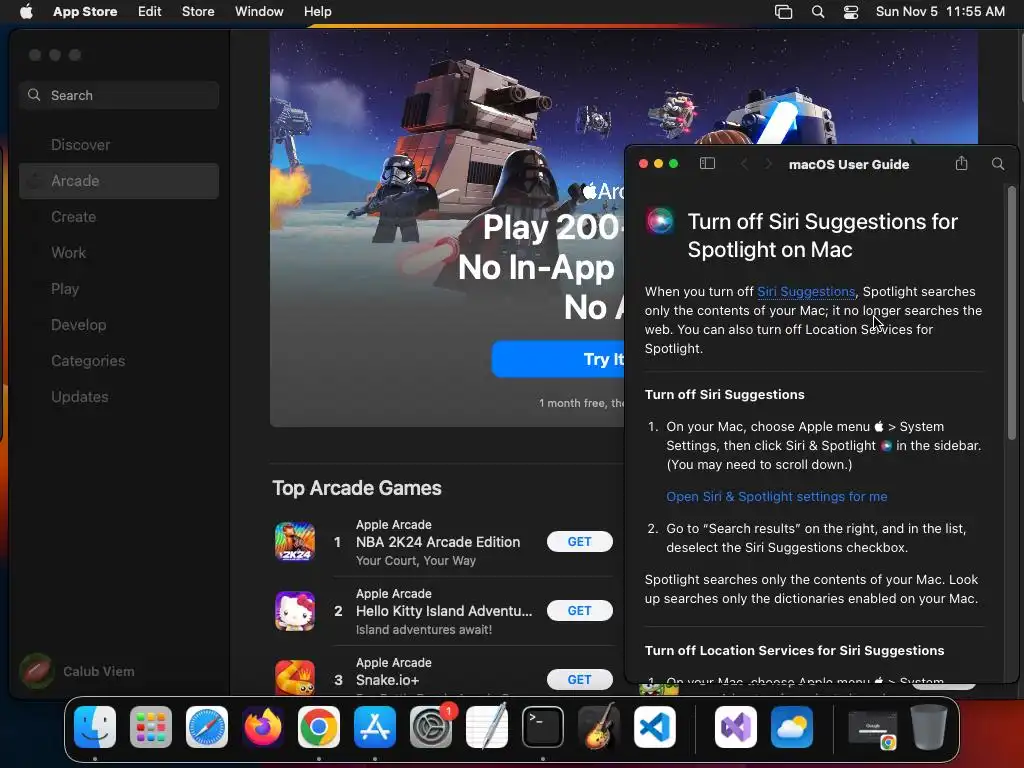Open Control Center in menu bar
The width and height of the screenshot is (1024, 768).
[x=851, y=12]
